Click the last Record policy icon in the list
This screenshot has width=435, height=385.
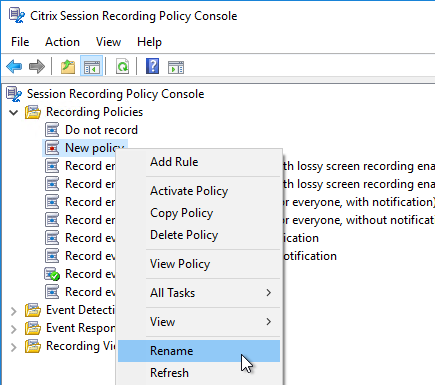[52, 292]
